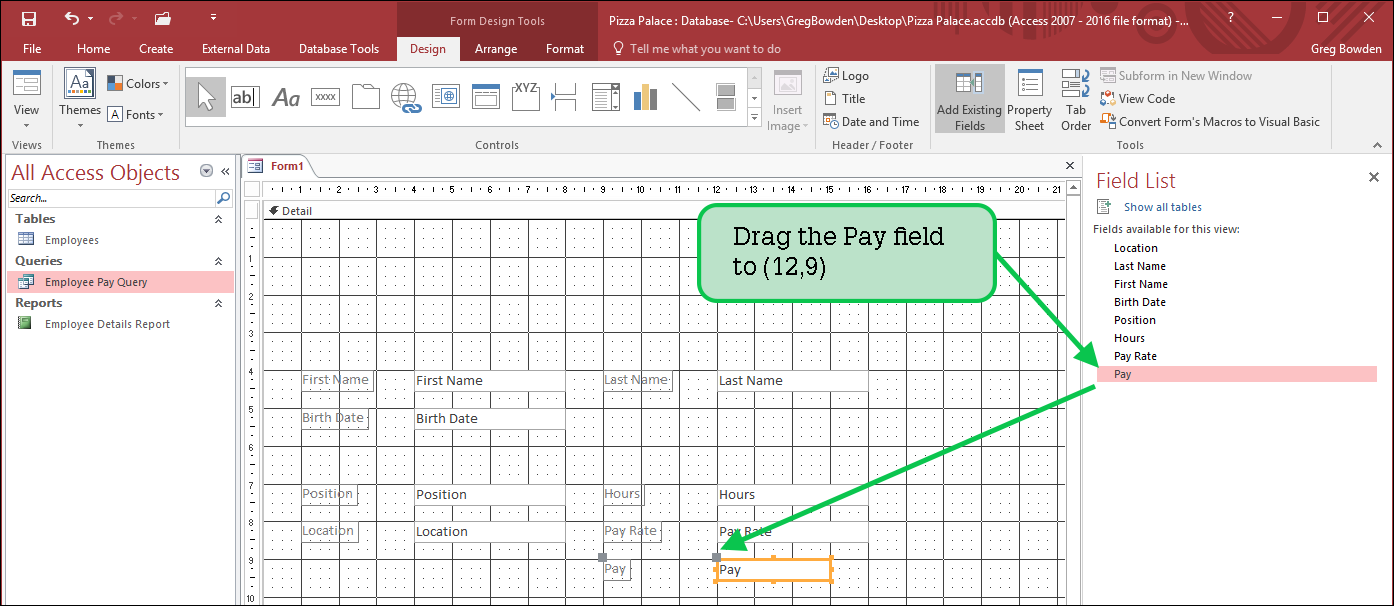Screen dimensions: 1394x606
Task: Open the Employees table
Action: pyautogui.click(x=72, y=240)
